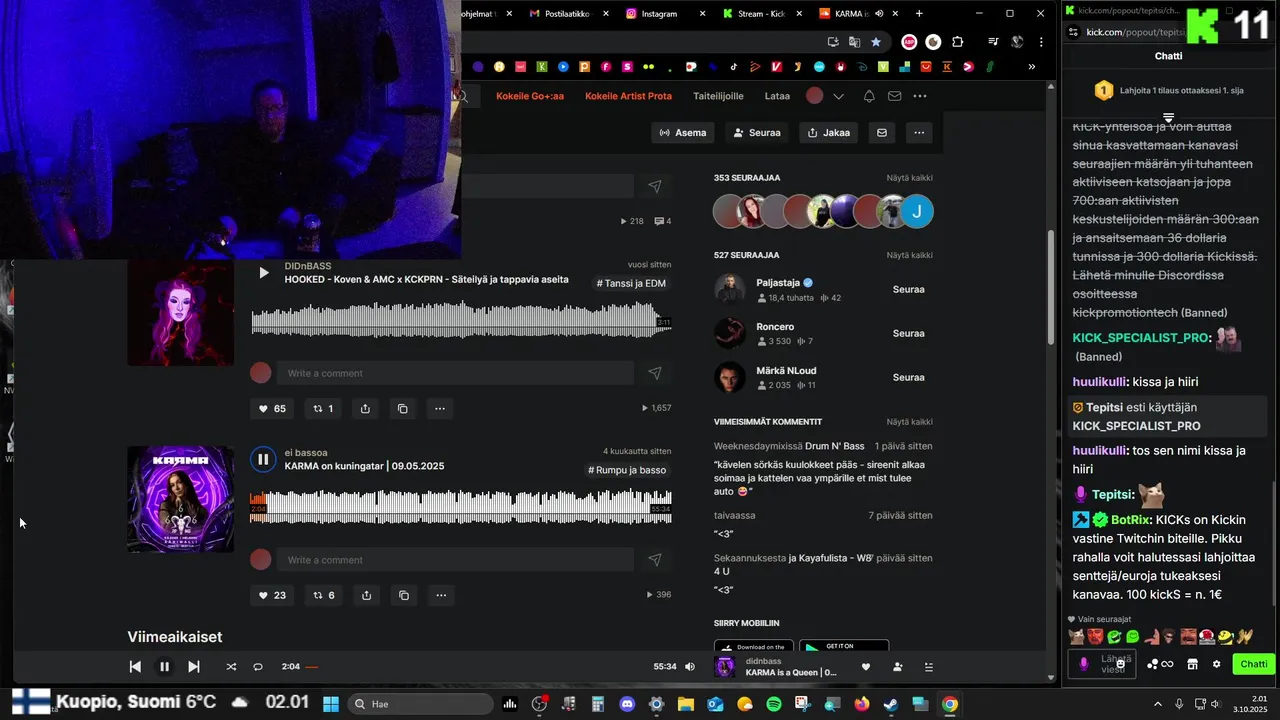Send a message via envelope button
Image resolution: width=1280 pixels, height=720 pixels.
coord(882,132)
